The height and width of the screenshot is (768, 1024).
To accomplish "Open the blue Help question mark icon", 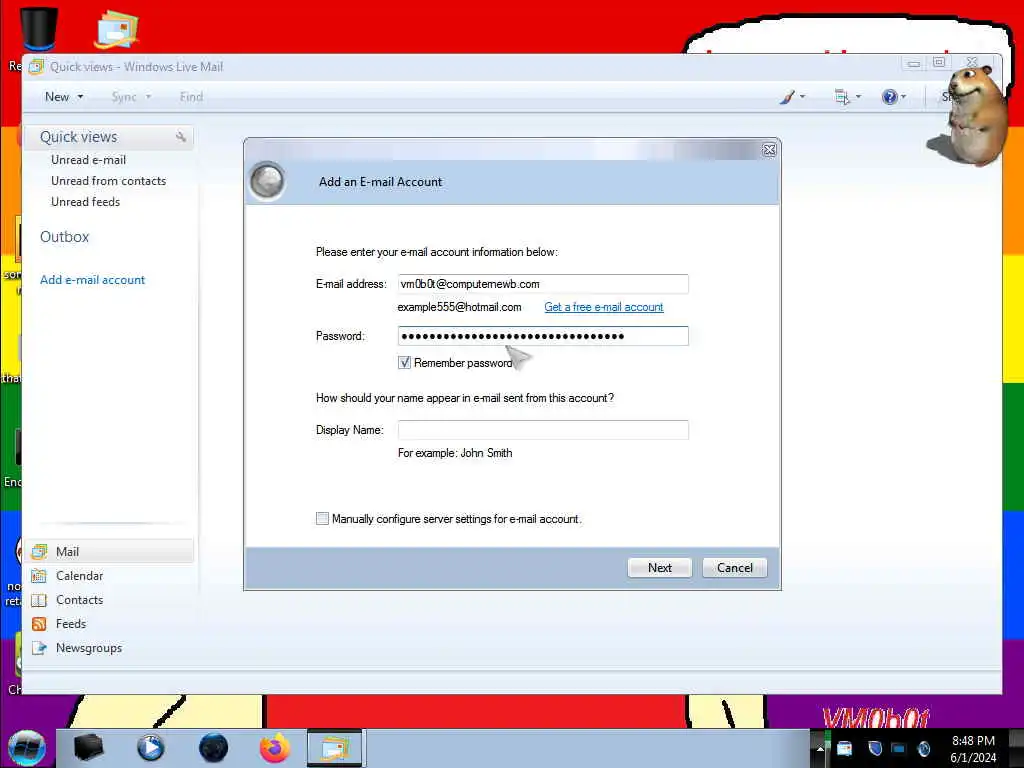I will point(889,97).
